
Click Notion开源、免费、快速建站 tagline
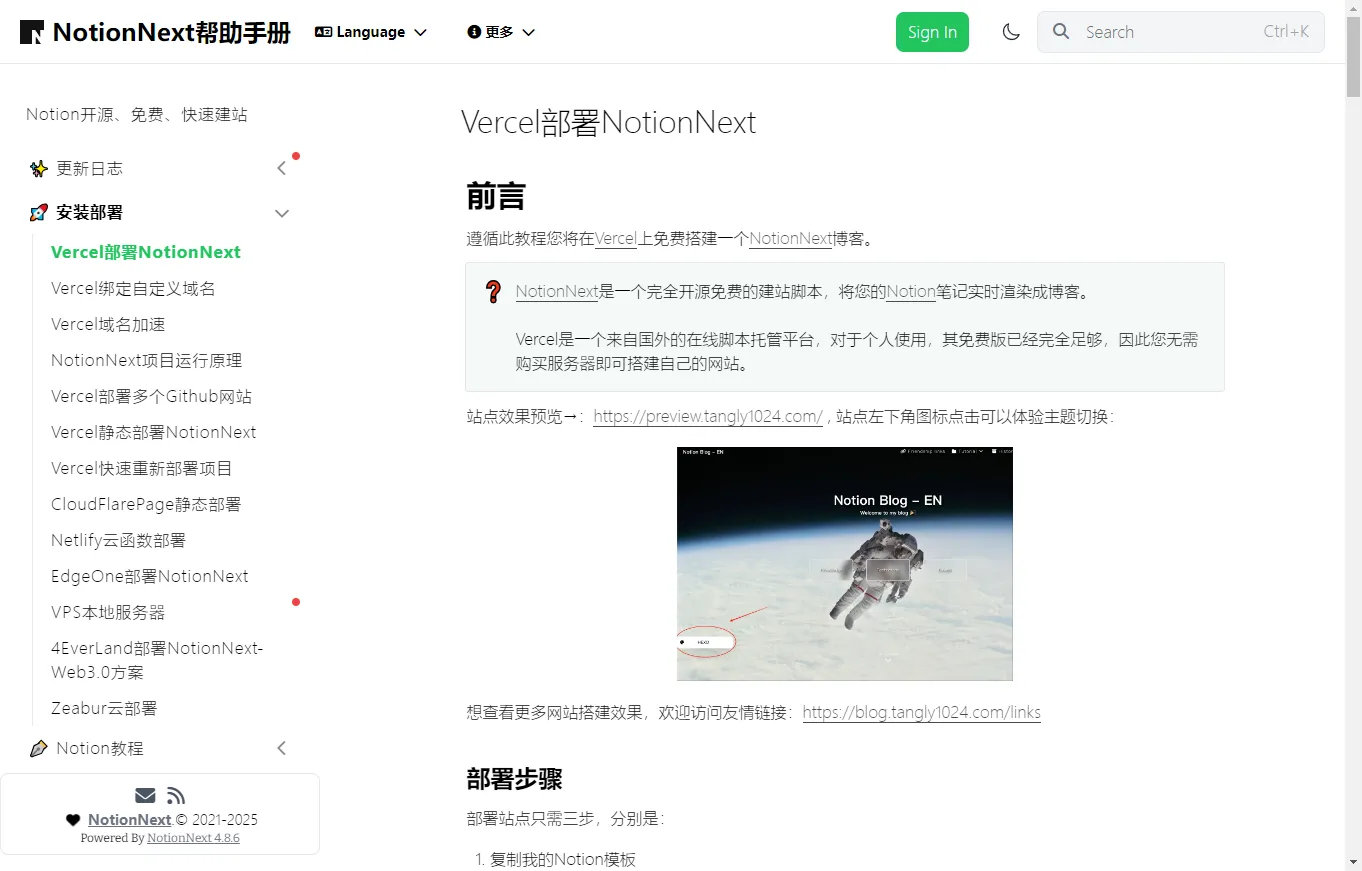click(137, 115)
